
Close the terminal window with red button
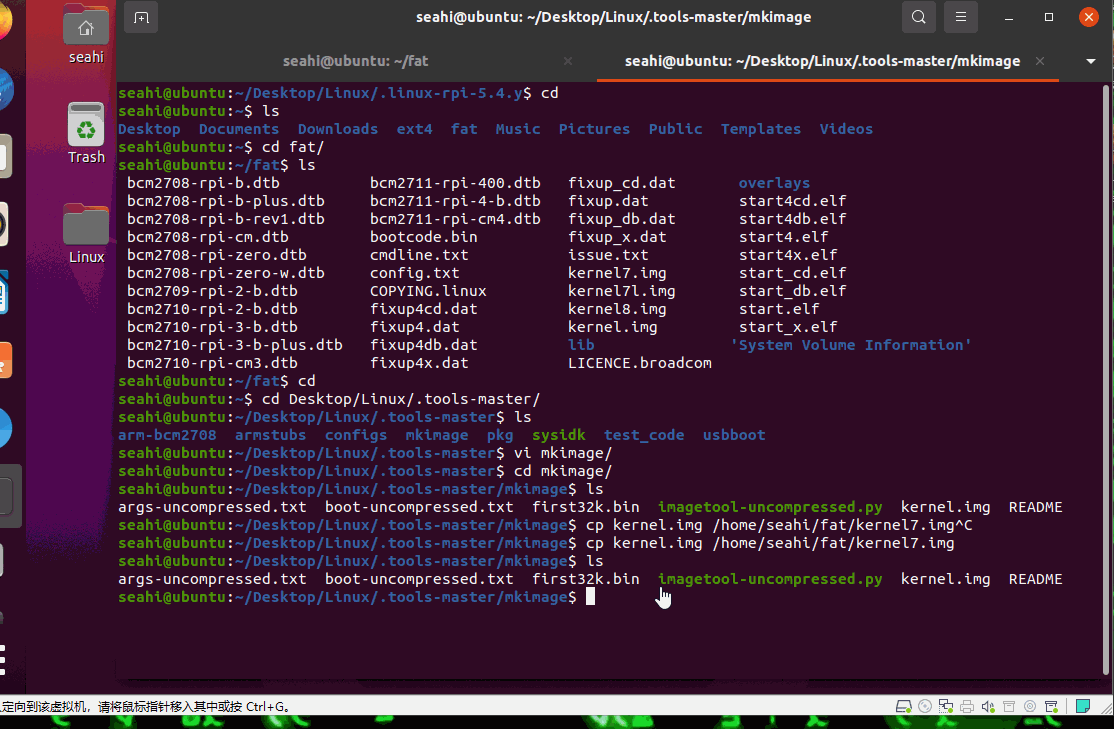point(1088,17)
